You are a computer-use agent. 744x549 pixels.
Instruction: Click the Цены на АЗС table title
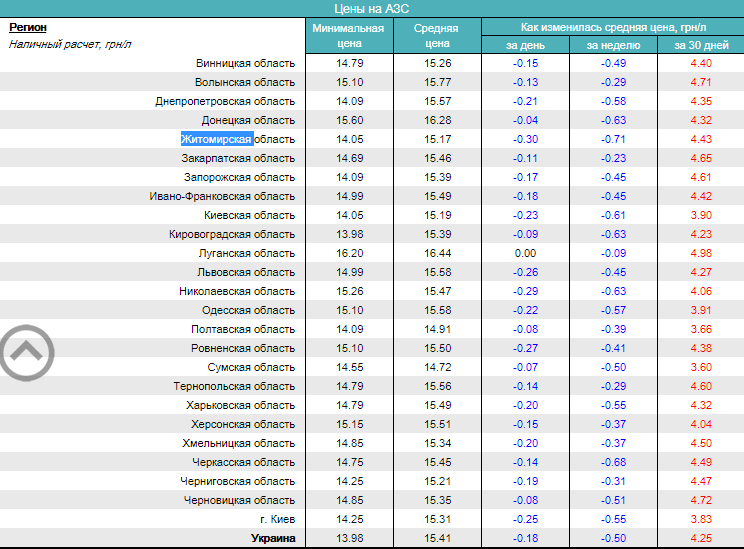tap(371, 8)
